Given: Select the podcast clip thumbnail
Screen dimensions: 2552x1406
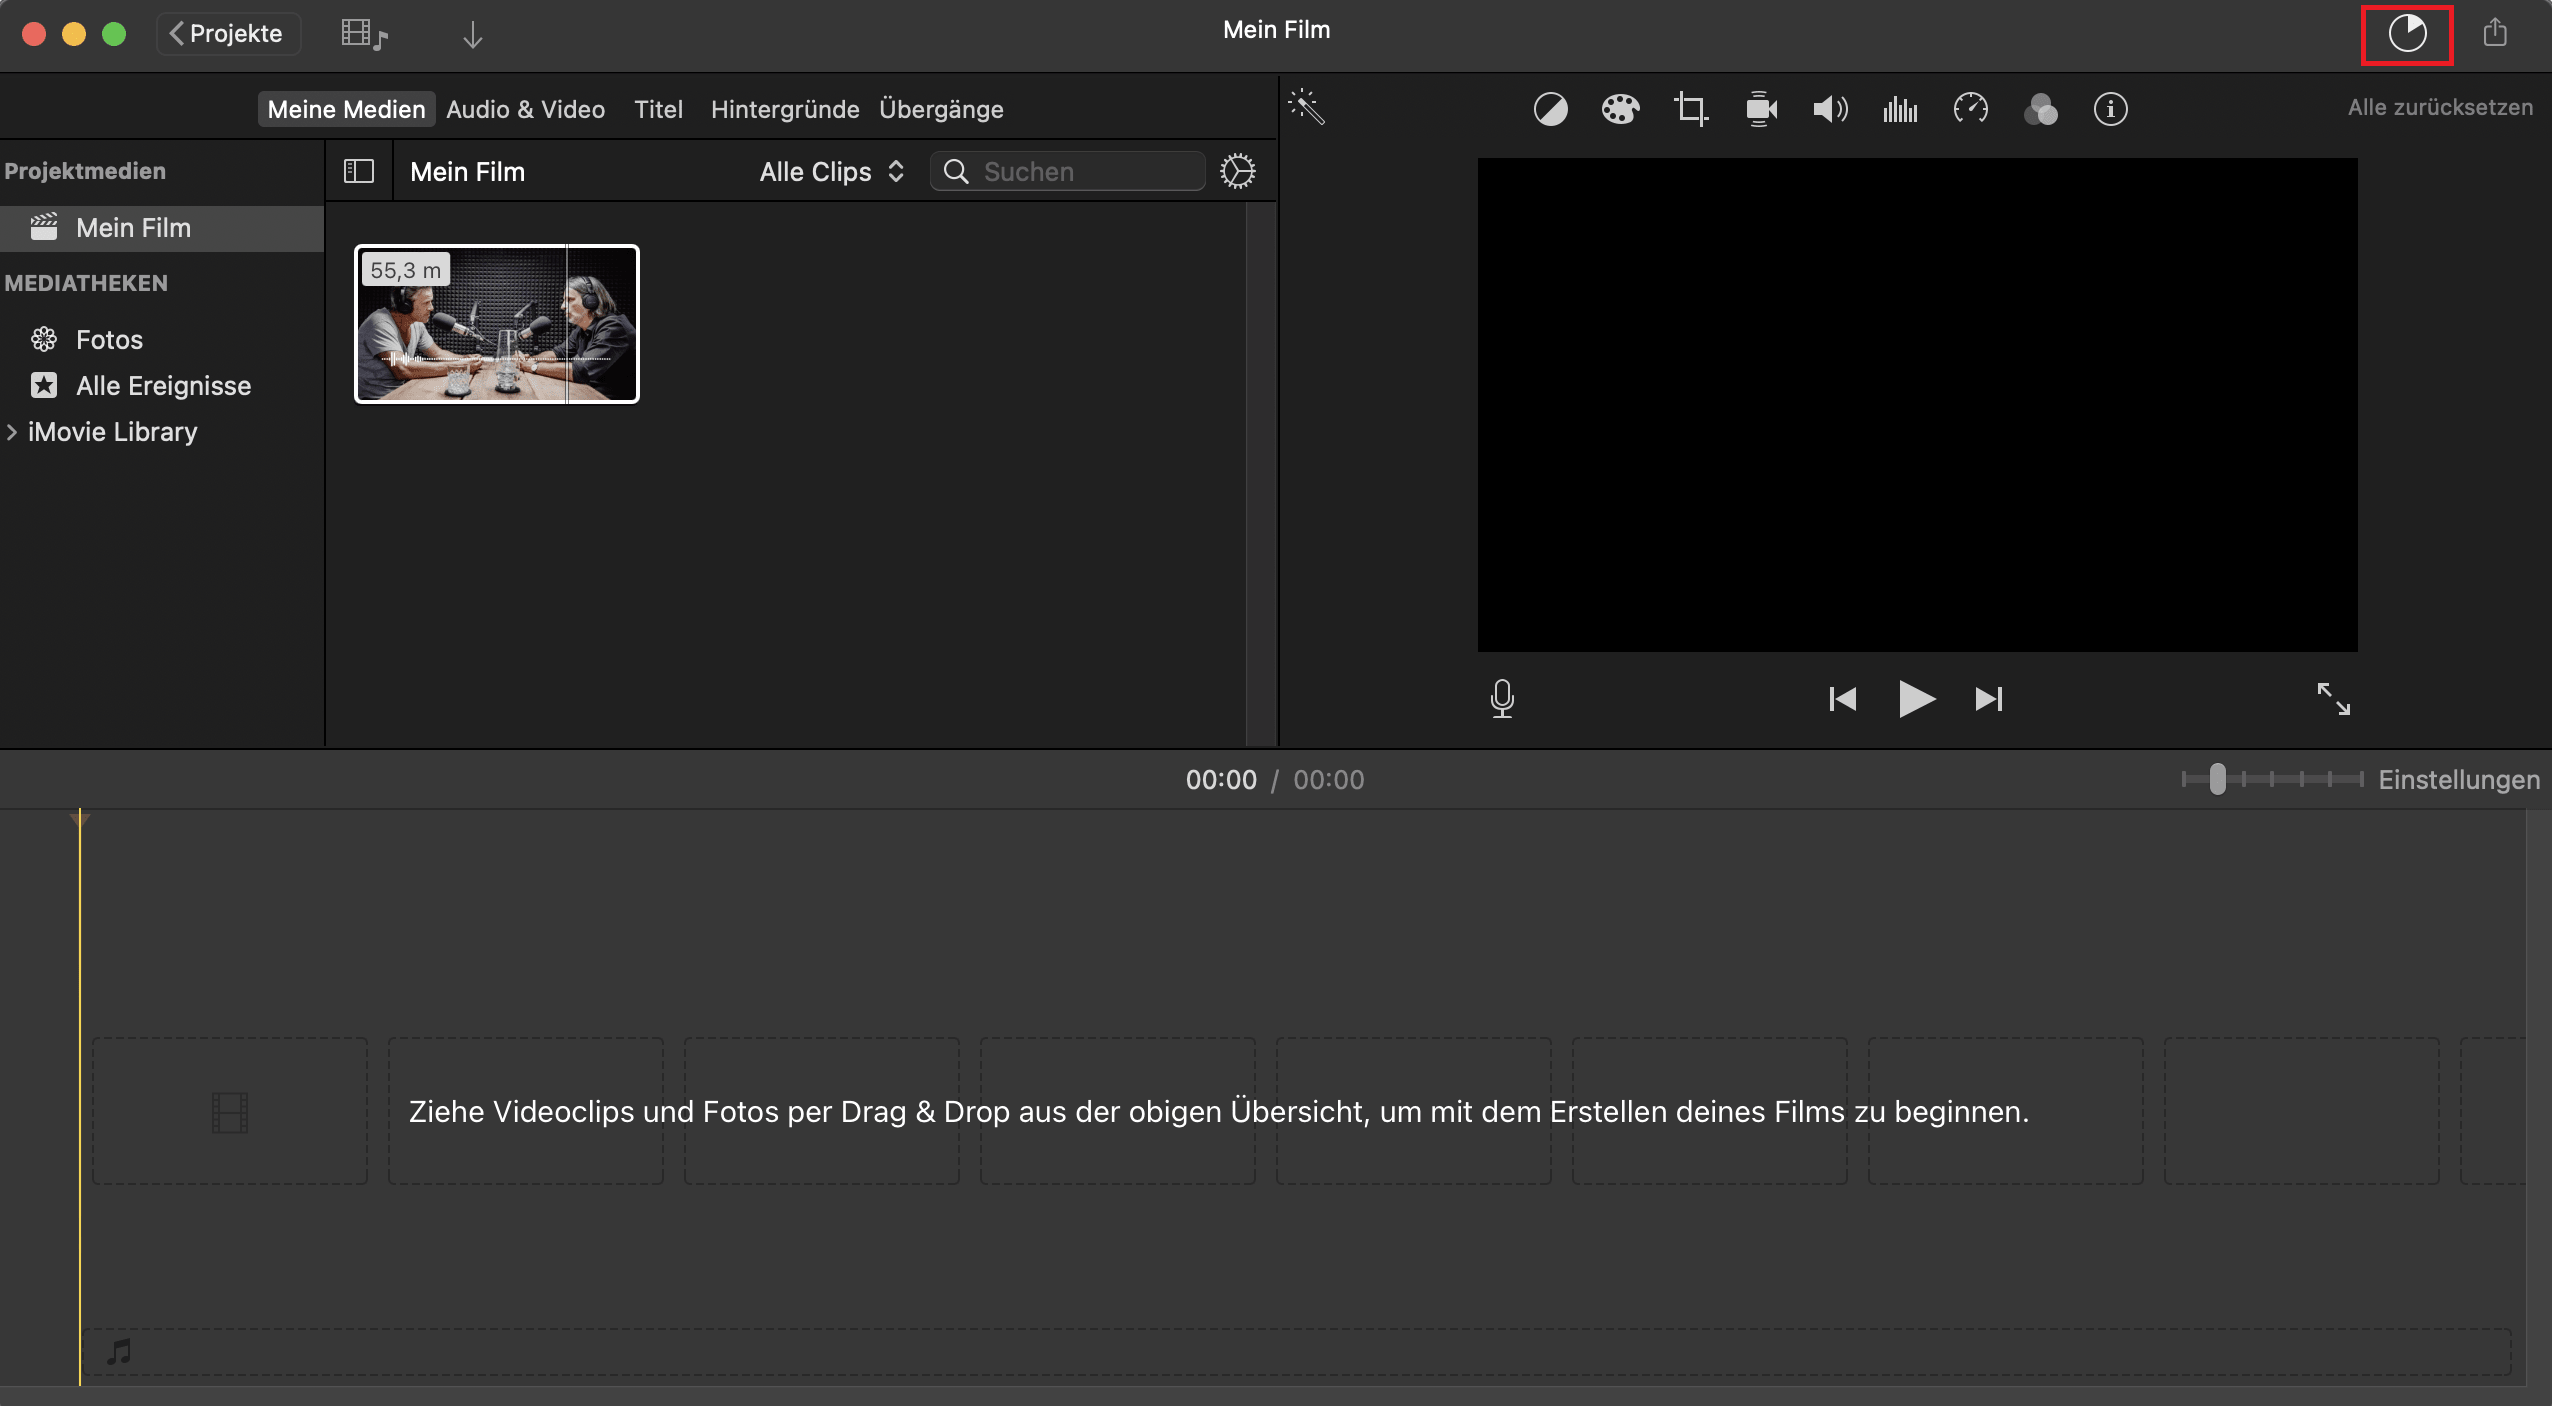Looking at the screenshot, I should (x=497, y=324).
